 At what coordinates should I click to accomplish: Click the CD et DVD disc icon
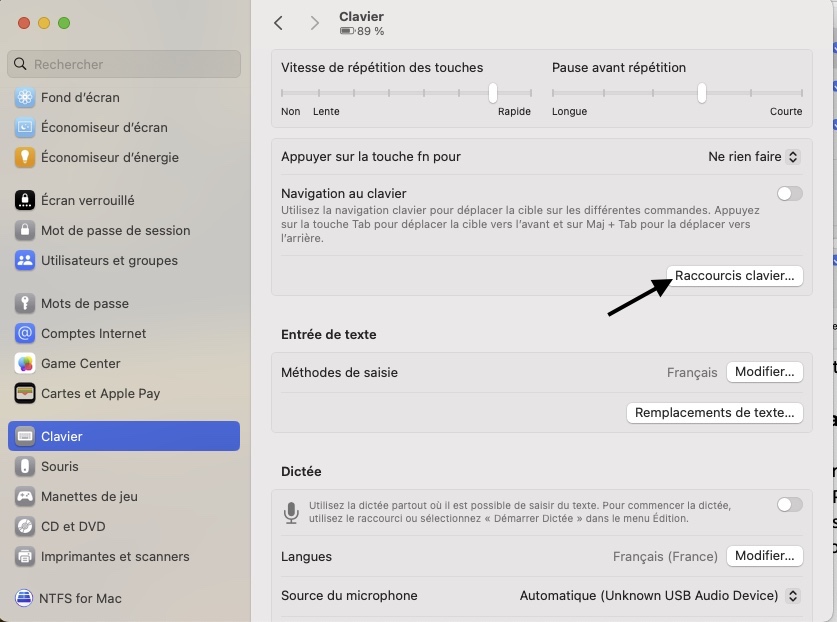(25, 526)
